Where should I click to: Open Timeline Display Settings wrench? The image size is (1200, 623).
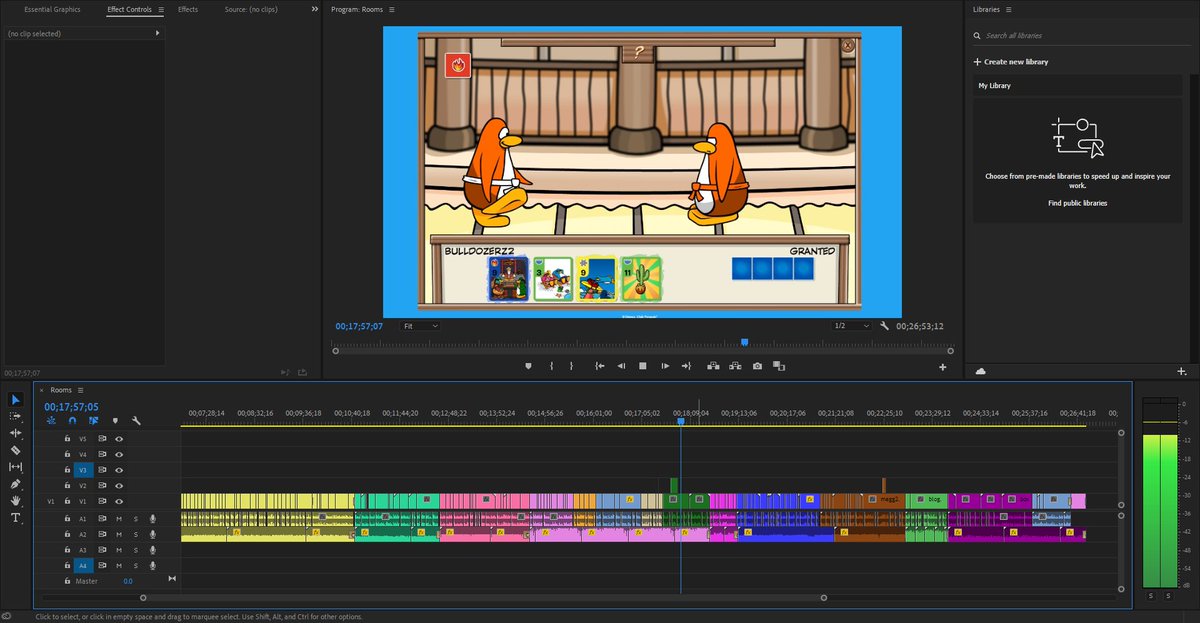(136, 421)
